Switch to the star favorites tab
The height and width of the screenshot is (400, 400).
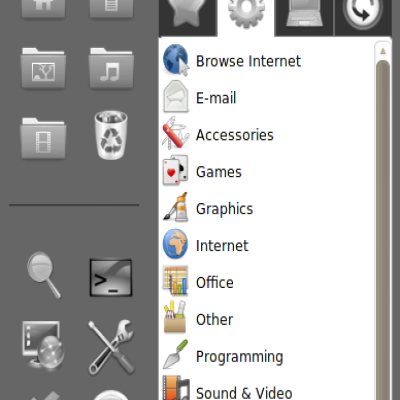tap(188, 13)
